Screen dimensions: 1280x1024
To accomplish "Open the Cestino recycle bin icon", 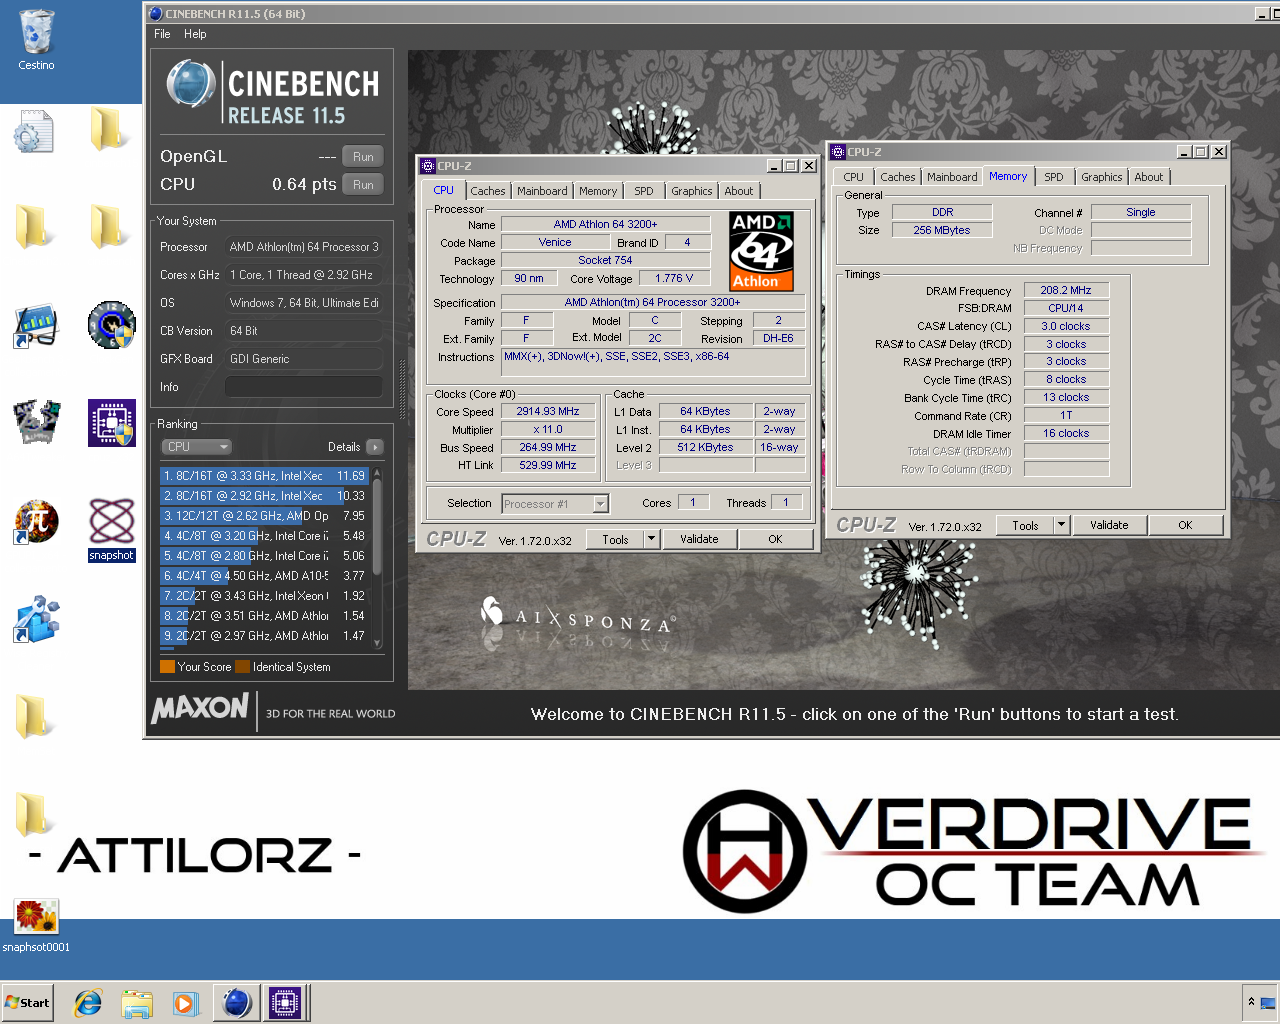I will [36, 40].
